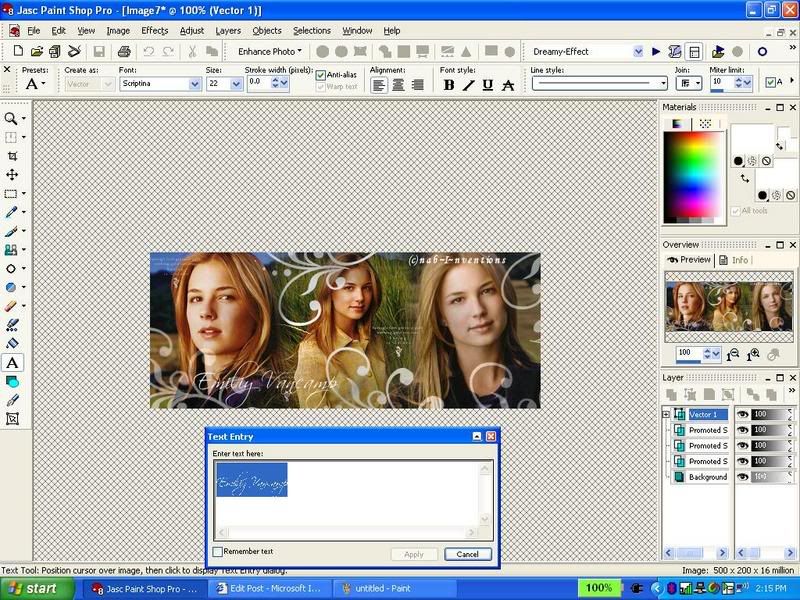
Task: Open the Line style dropdown
Action: (x=663, y=84)
